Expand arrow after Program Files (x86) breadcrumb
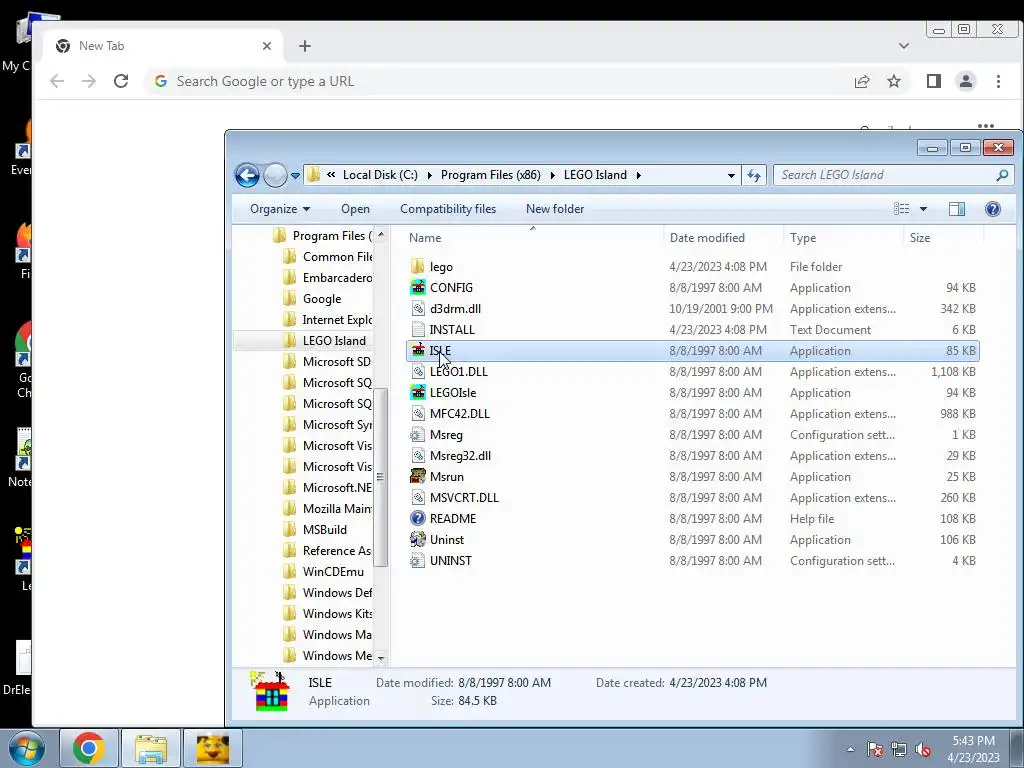Screen dimensions: 1024x768 click(552, 175)
